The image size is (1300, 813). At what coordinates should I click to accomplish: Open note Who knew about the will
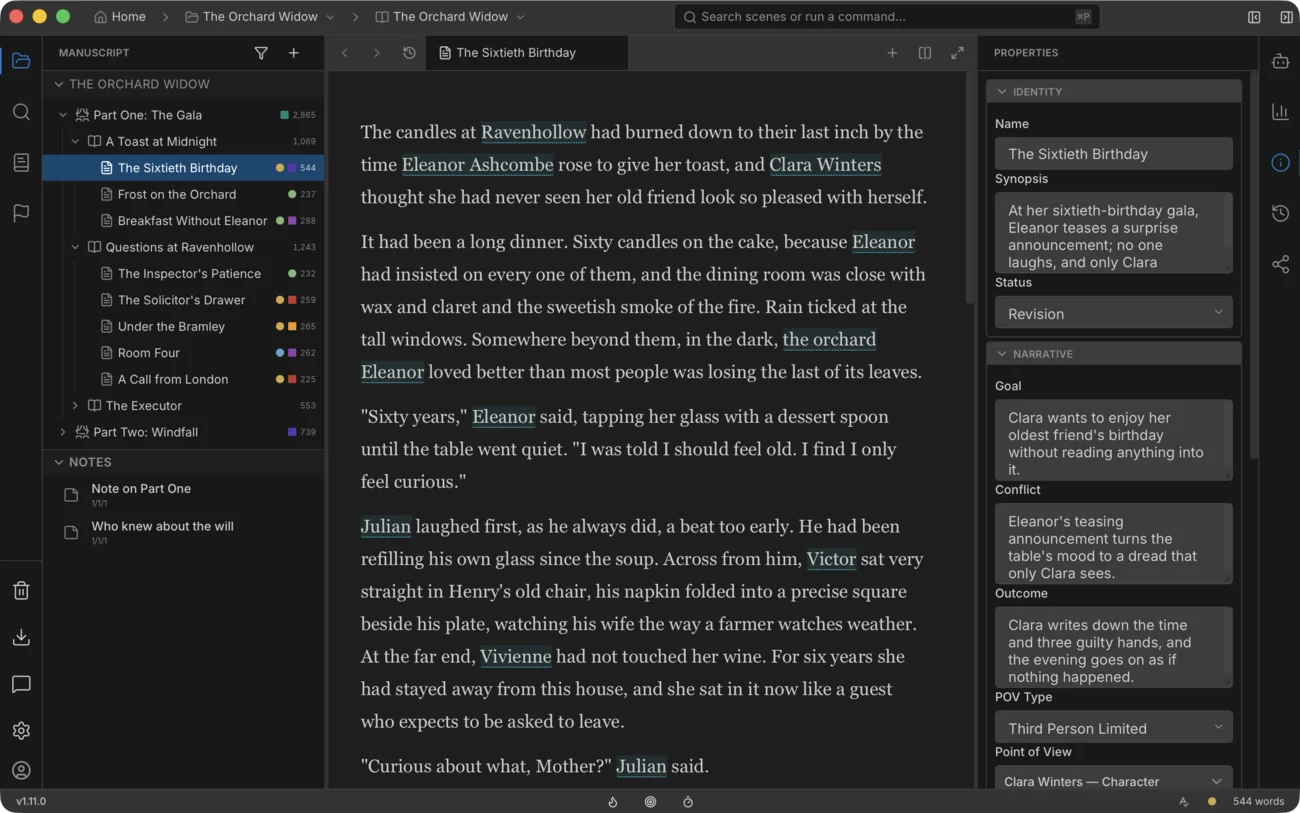(162, 526)
